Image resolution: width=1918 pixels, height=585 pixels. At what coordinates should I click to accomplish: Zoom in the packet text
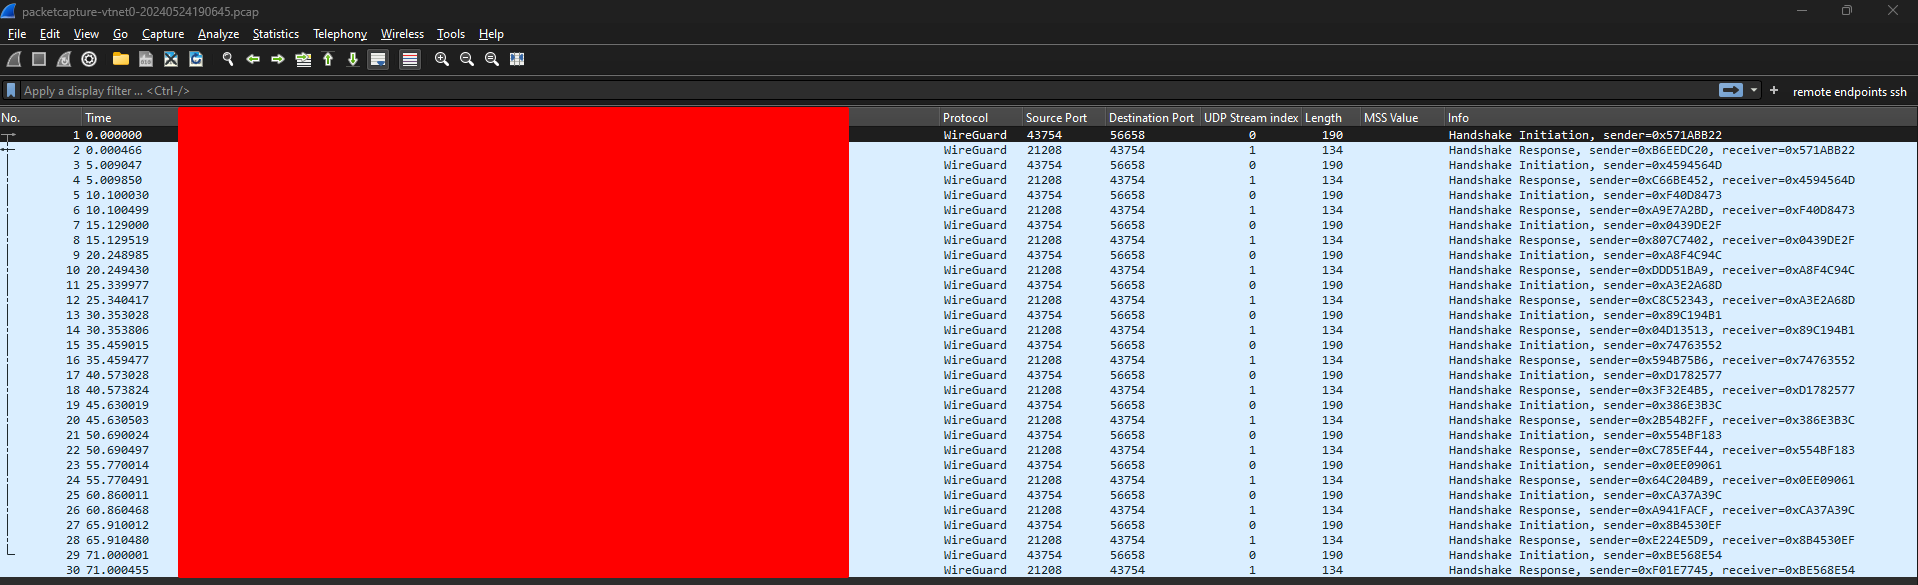pyautogui.click(x=442, y=59)
